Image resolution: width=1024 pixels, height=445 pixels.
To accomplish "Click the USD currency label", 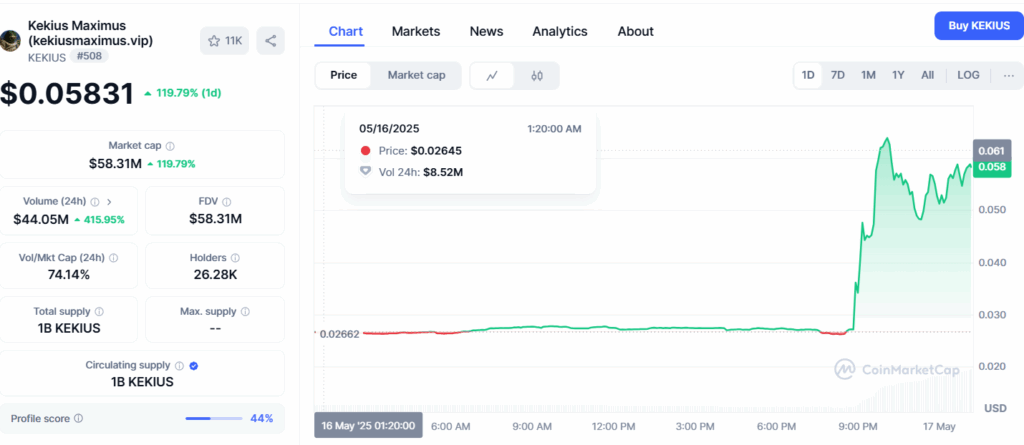I will click(x=995, y=409).
